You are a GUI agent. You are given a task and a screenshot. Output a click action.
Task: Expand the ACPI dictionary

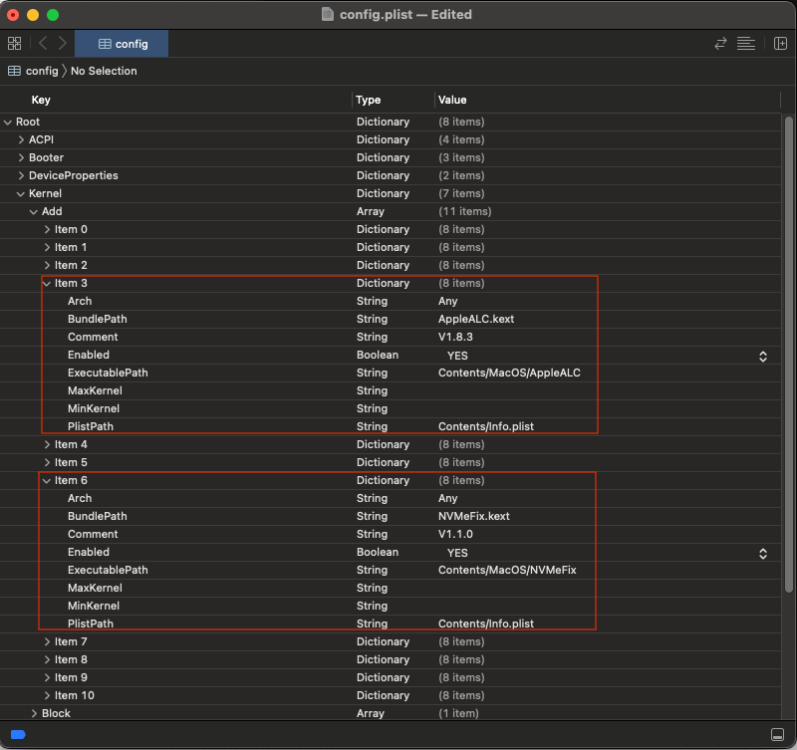pyautogui.click(x=21, y=140)
